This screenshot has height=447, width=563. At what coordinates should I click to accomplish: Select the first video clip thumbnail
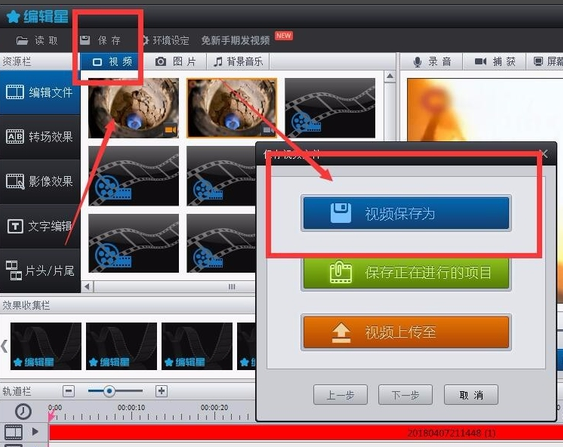click(x=134, y=108)
